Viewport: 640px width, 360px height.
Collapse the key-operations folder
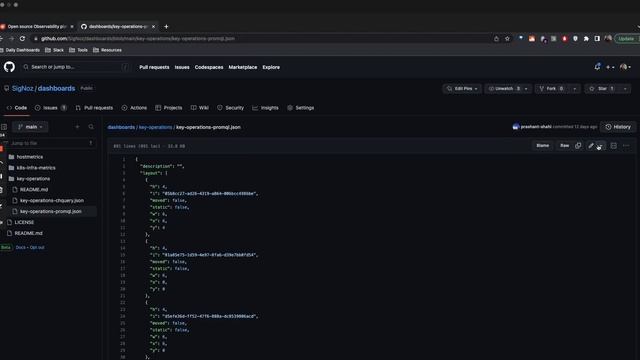29,179
